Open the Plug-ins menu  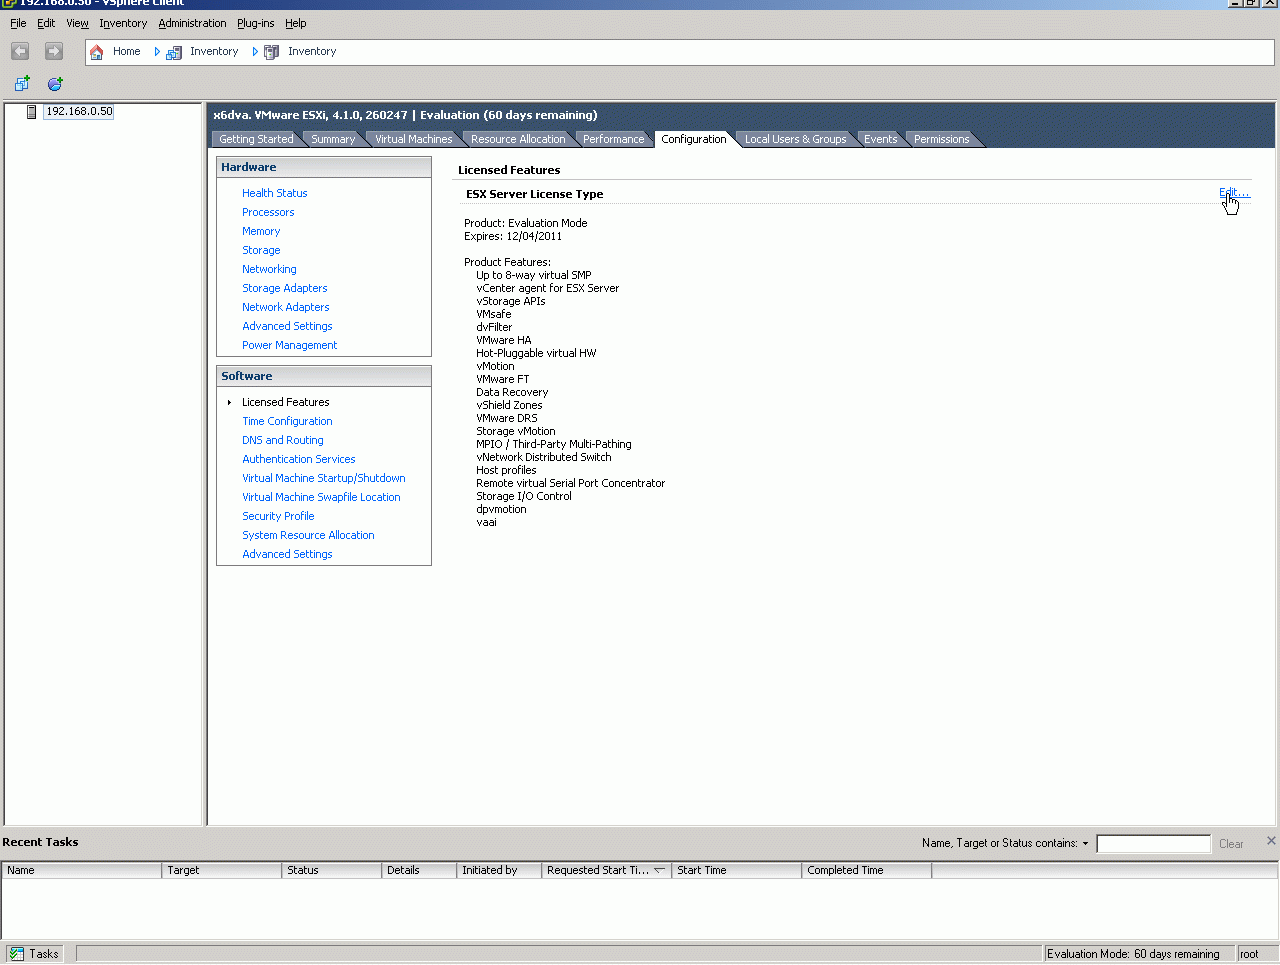point(255,23)
